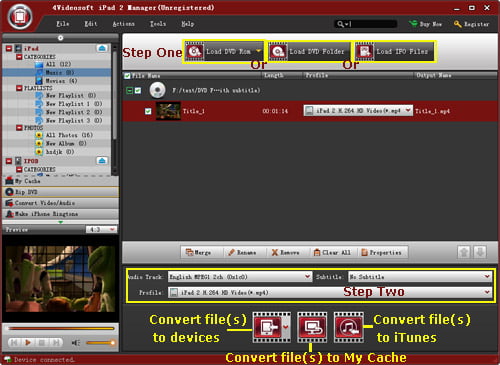Click the Load DVD Rom icon
The image size is (500, 365).
tap(195, 52)
